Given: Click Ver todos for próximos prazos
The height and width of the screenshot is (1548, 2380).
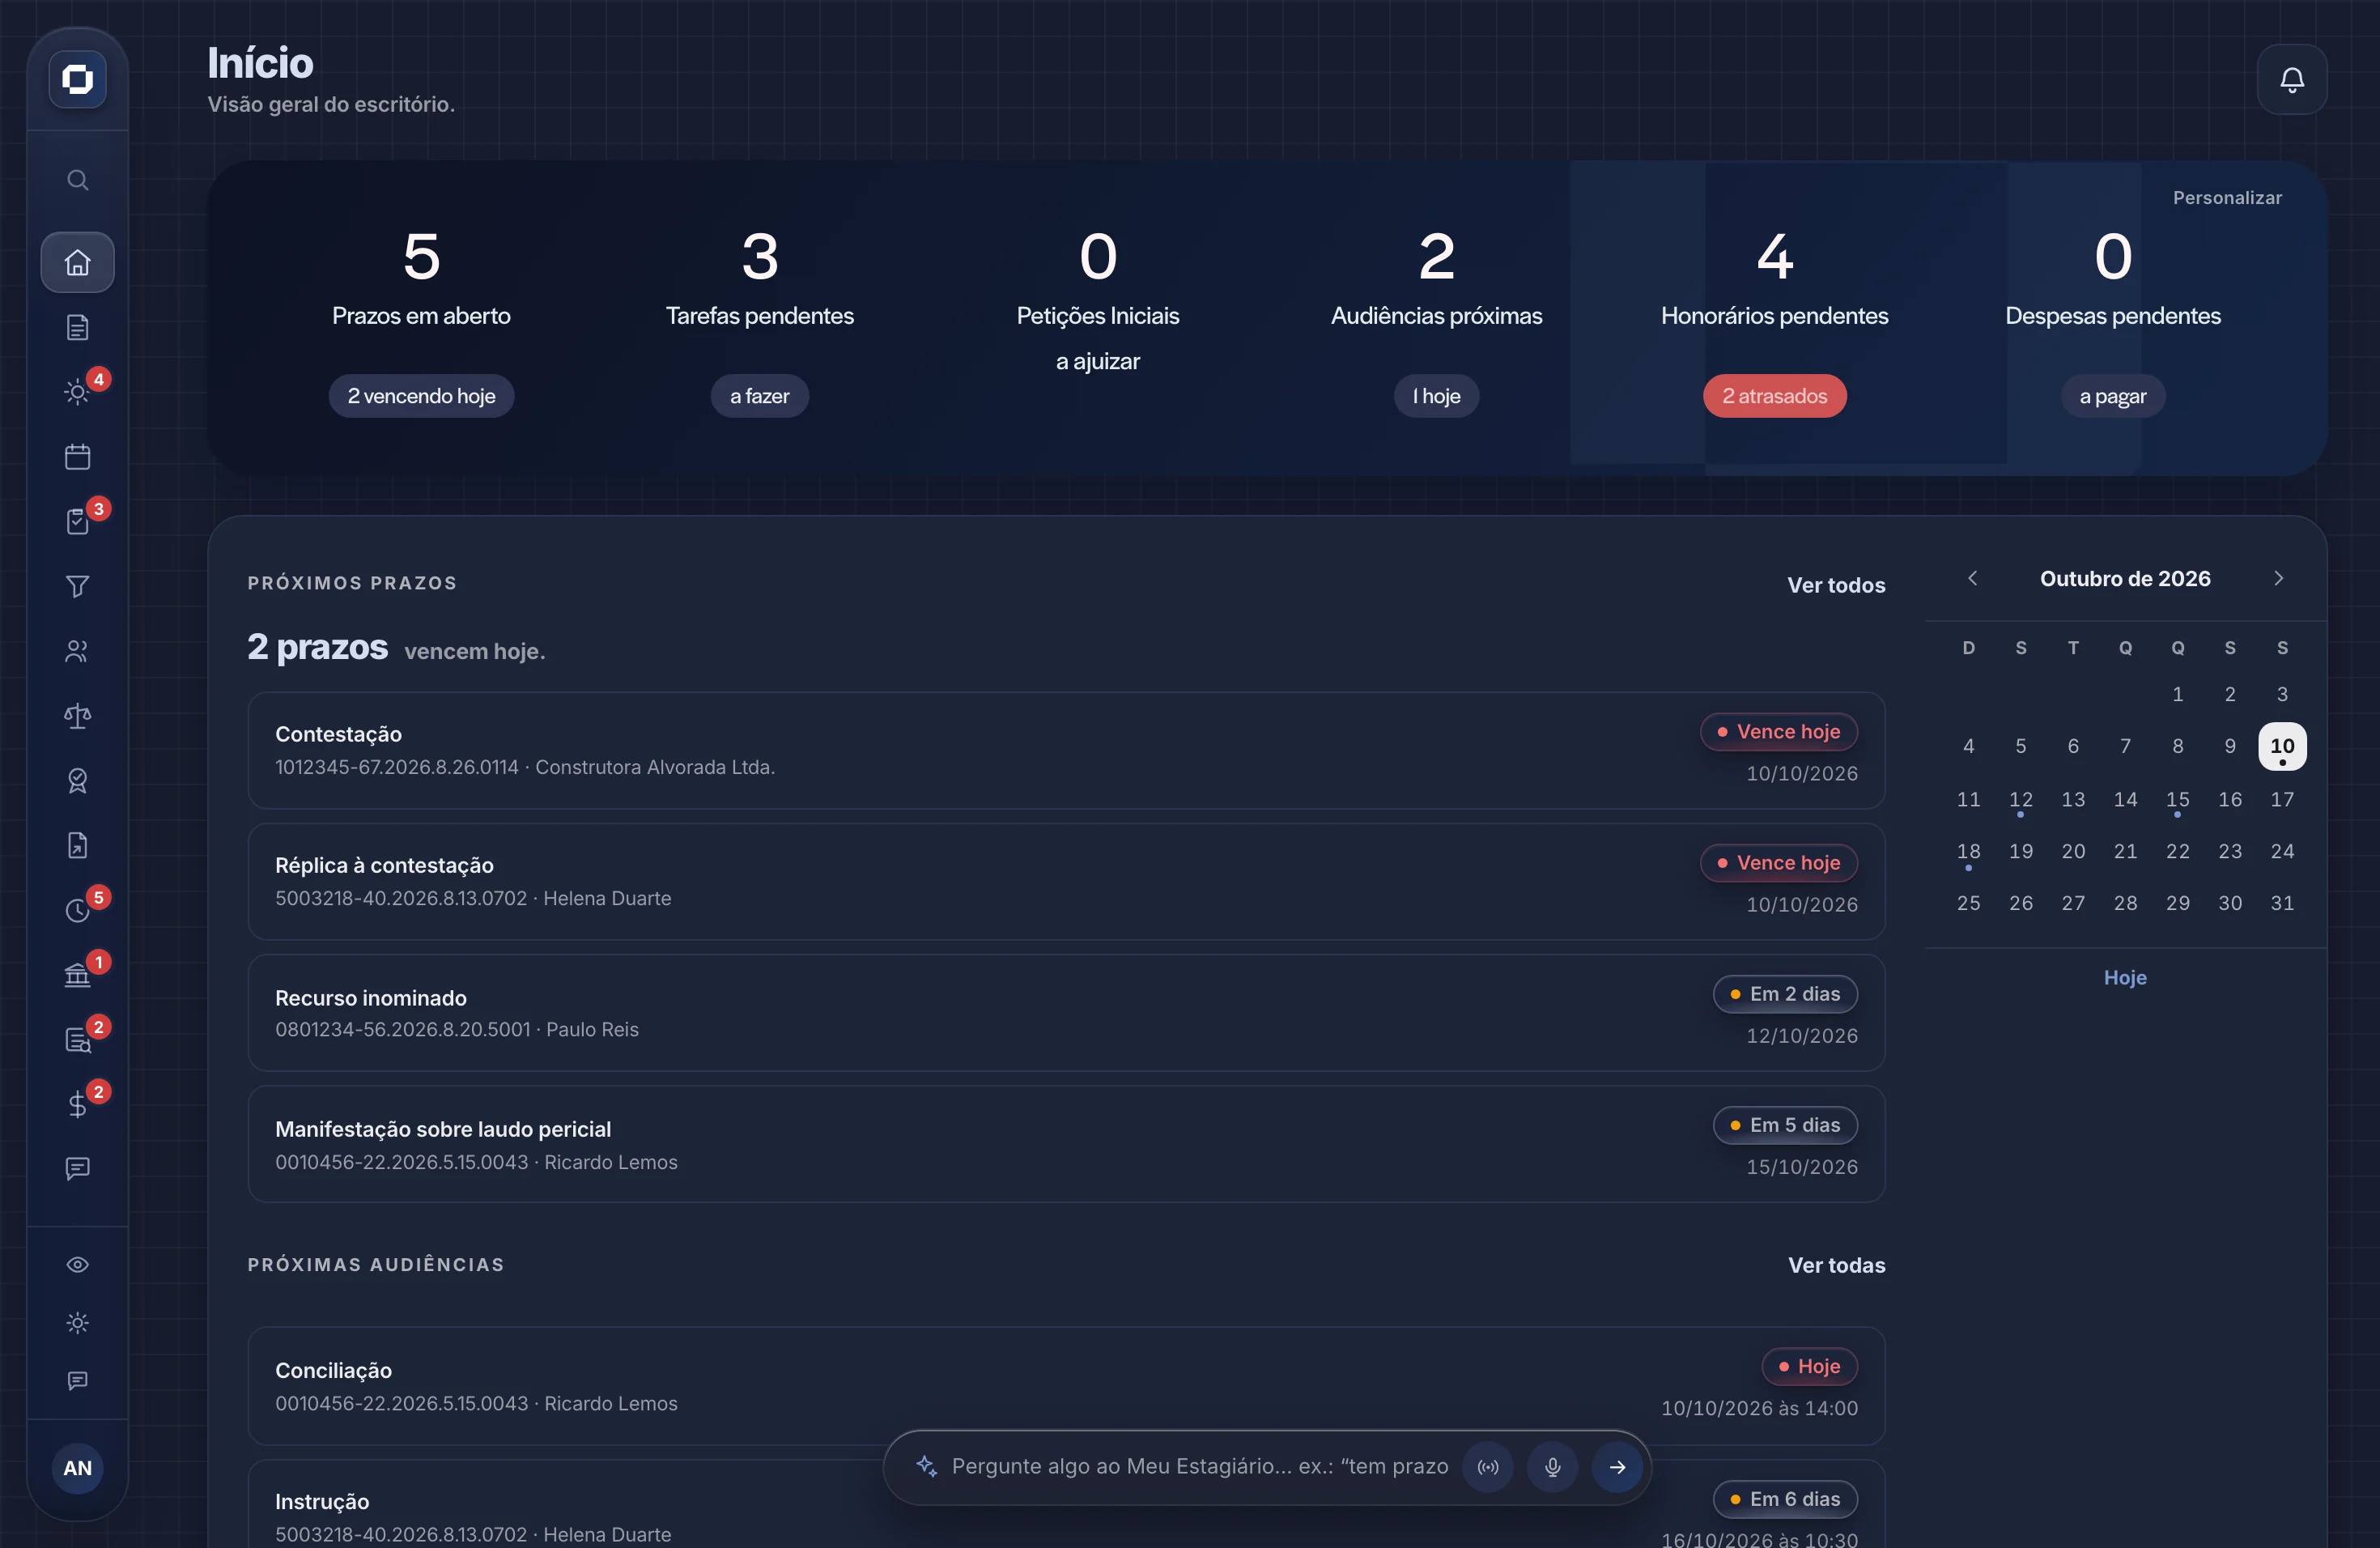Looking at the screenshot, I should click(x=1836, y=585).
